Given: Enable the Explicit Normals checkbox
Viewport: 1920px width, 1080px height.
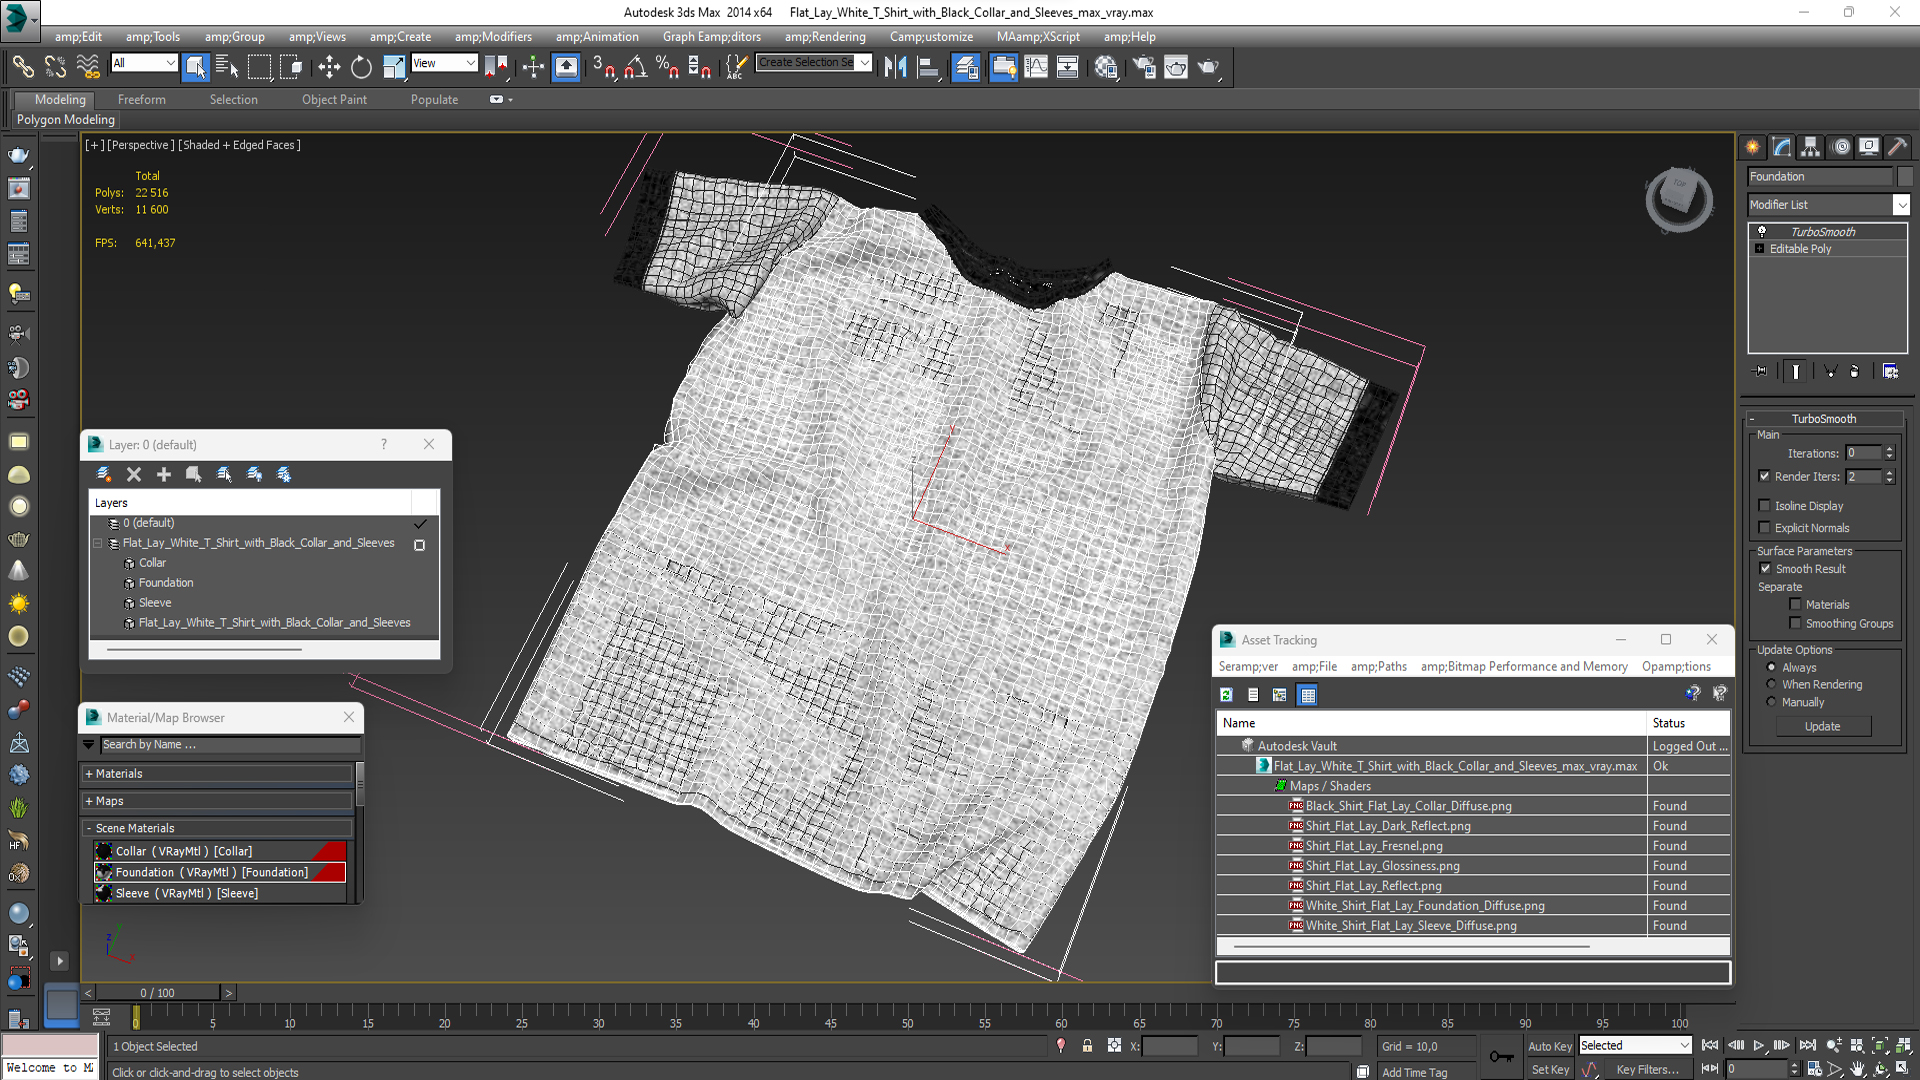Looking at the screenshot, I should pos(1764,528).
